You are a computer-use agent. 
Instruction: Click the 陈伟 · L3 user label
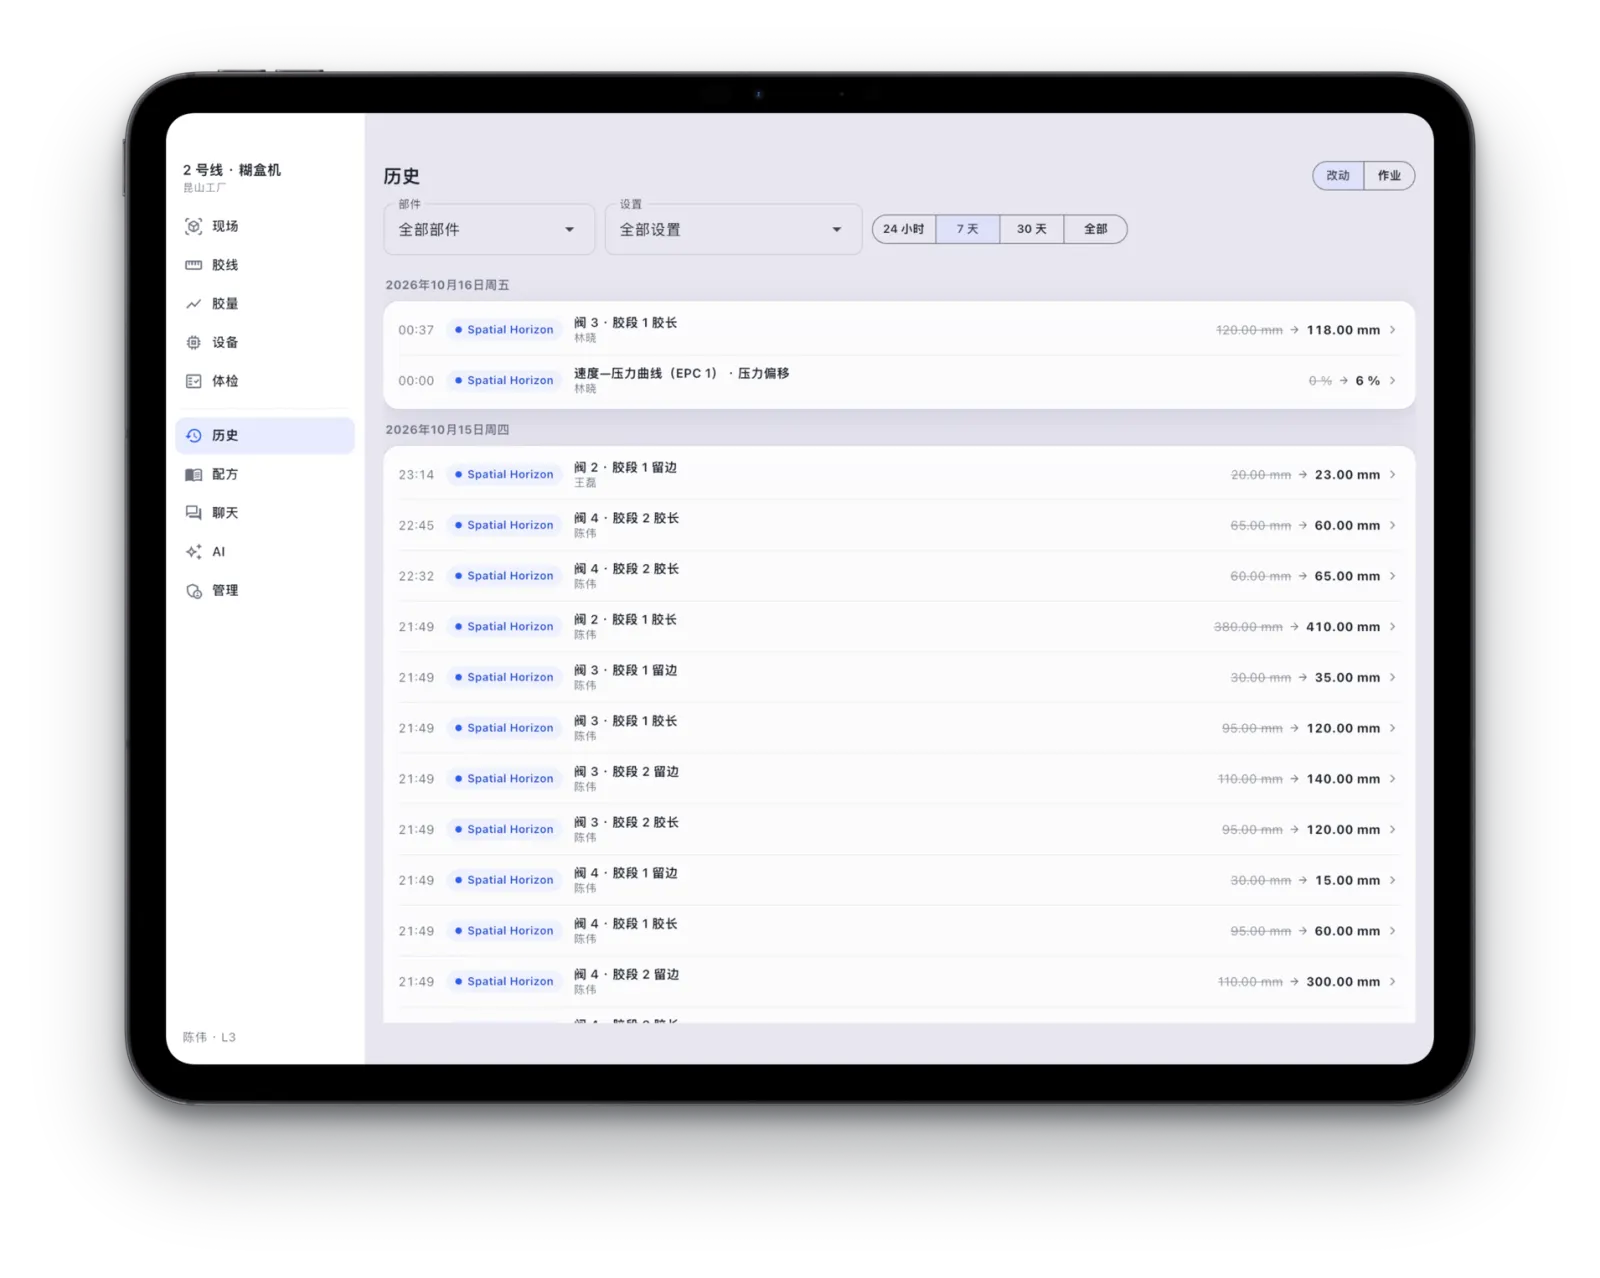[209, 1037]
